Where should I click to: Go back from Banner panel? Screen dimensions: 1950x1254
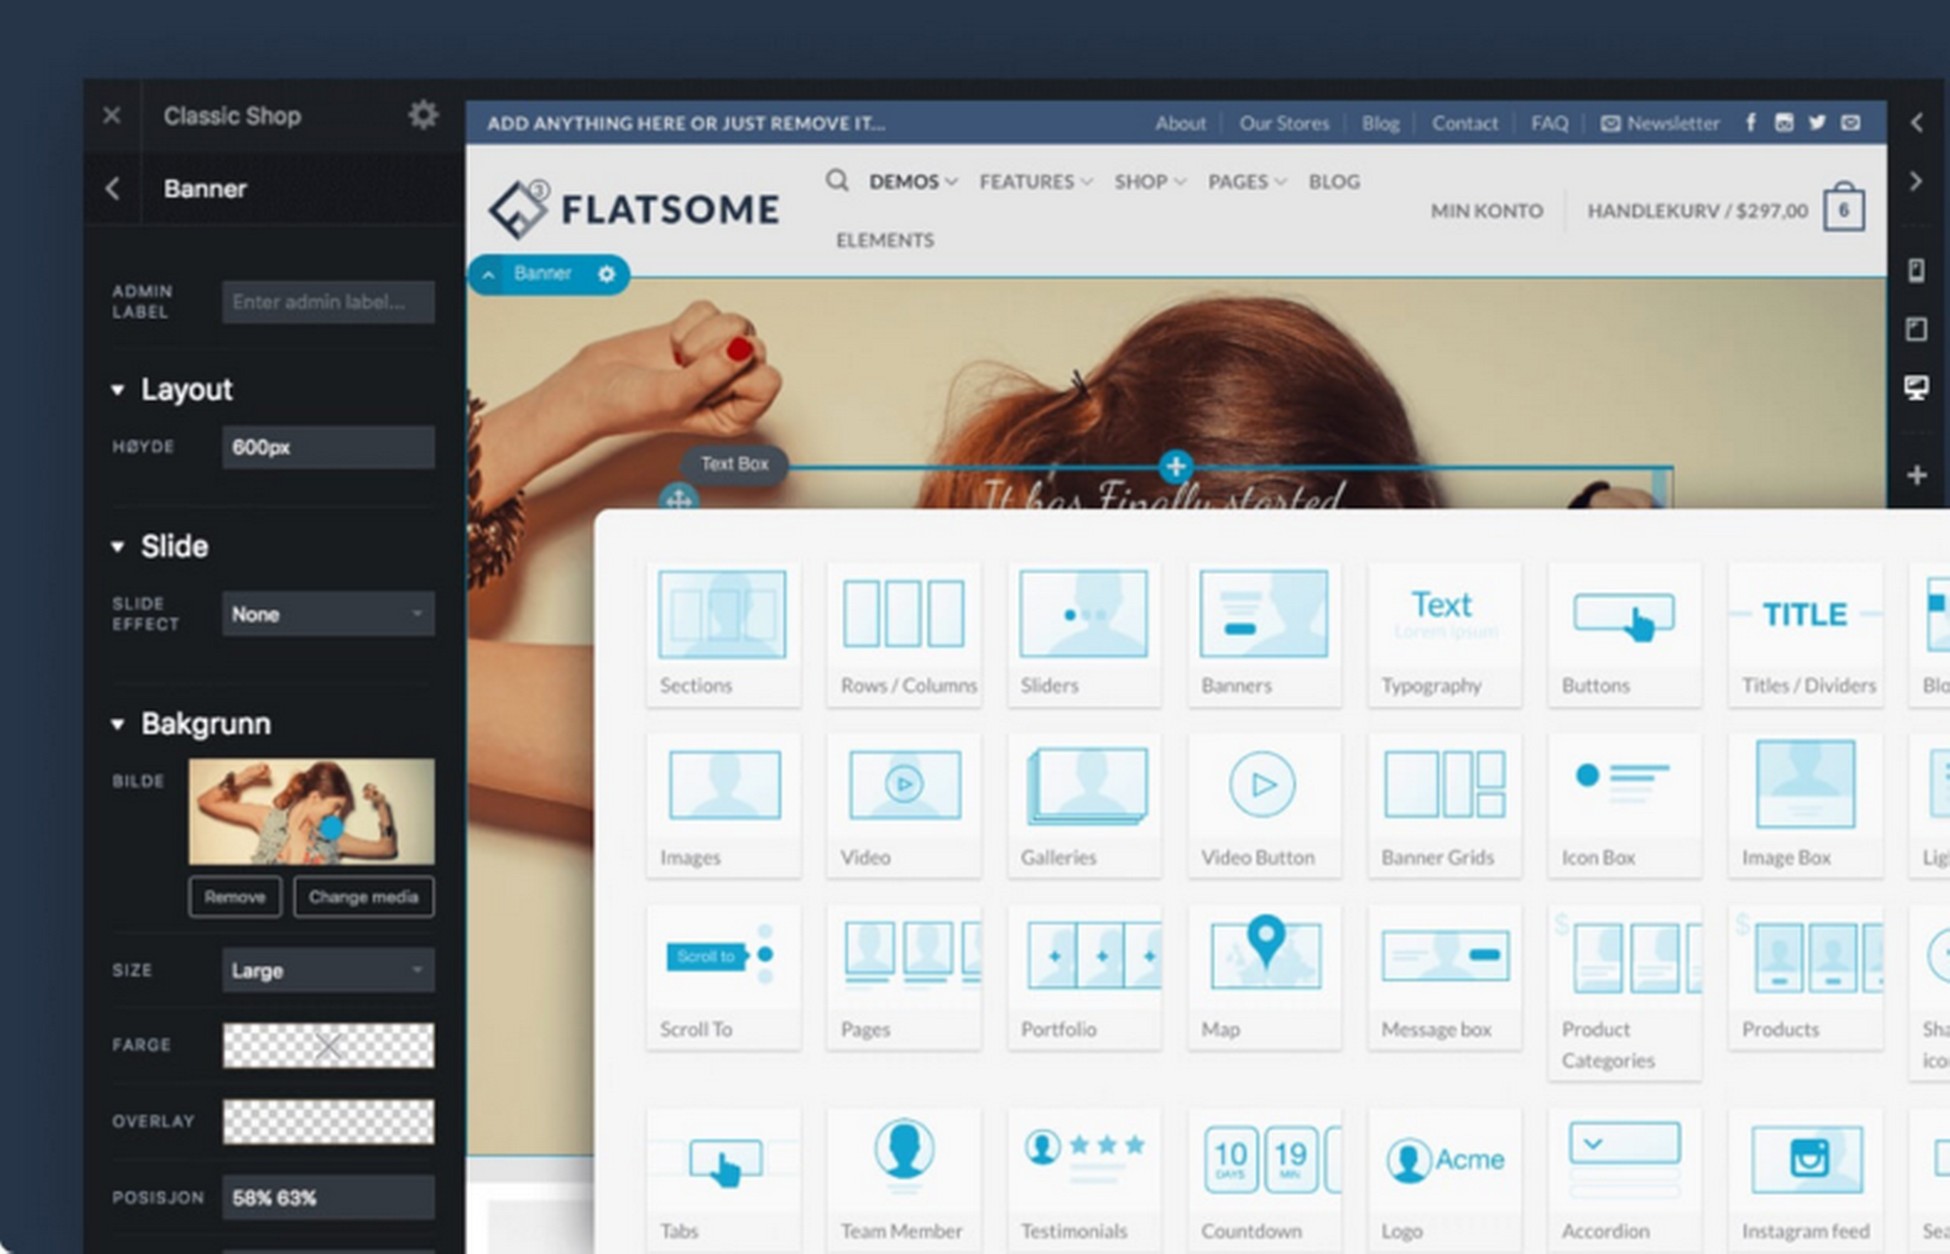(113, 188)
